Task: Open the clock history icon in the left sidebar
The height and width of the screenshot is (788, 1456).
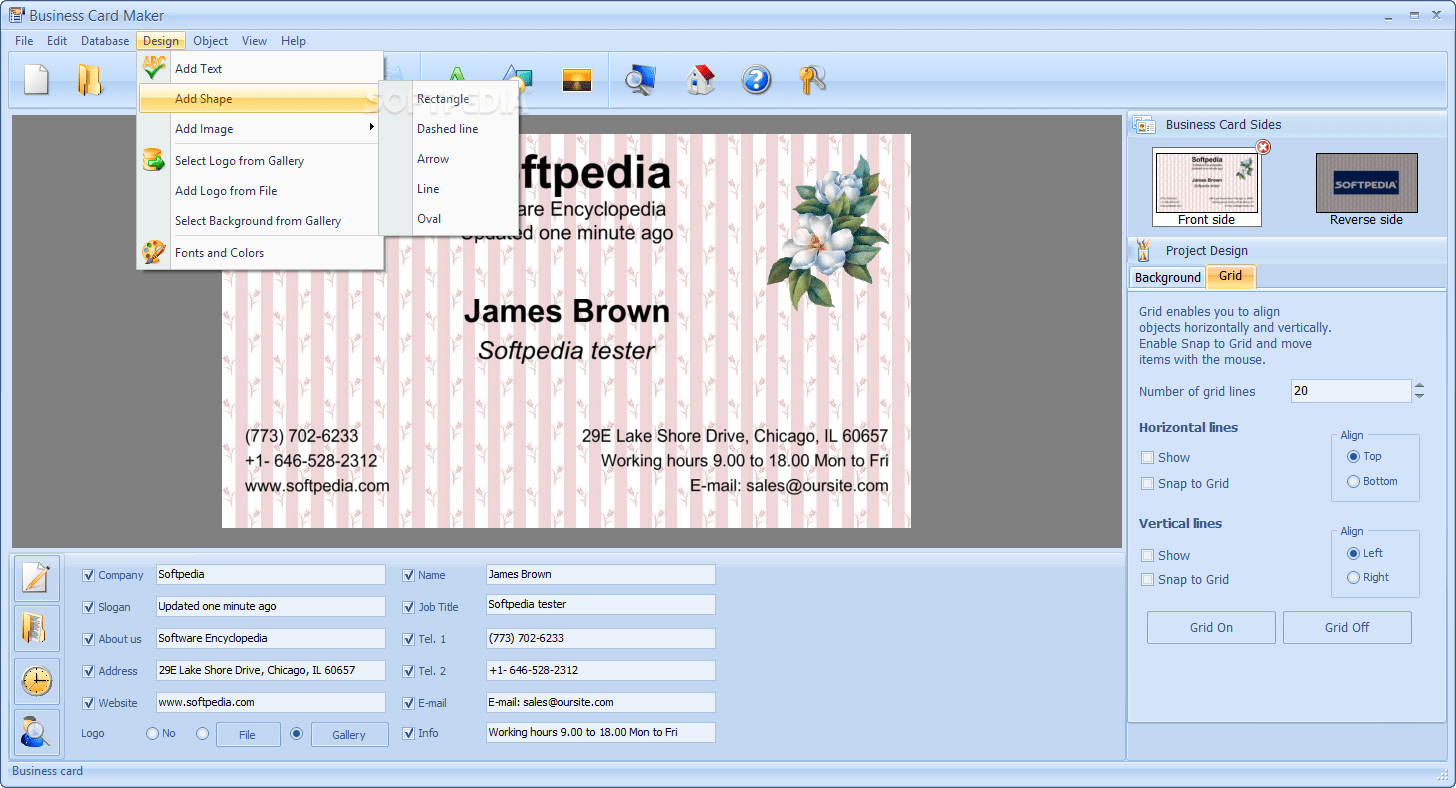Action: [36, 681]
